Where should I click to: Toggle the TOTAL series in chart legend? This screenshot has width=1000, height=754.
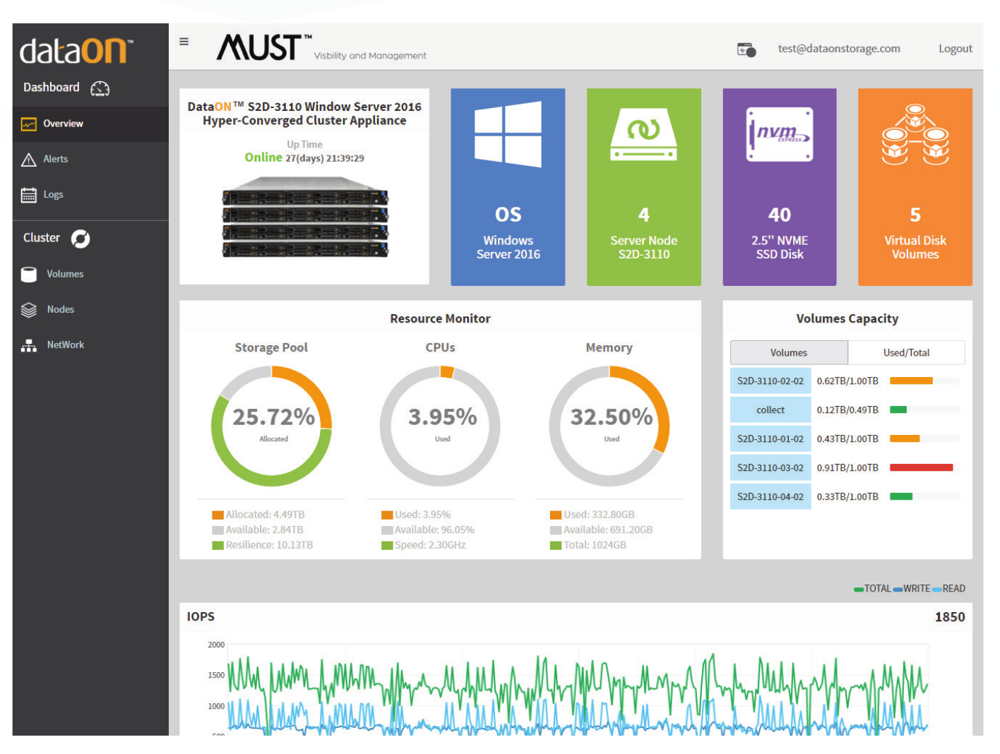(x=872, y=589)
